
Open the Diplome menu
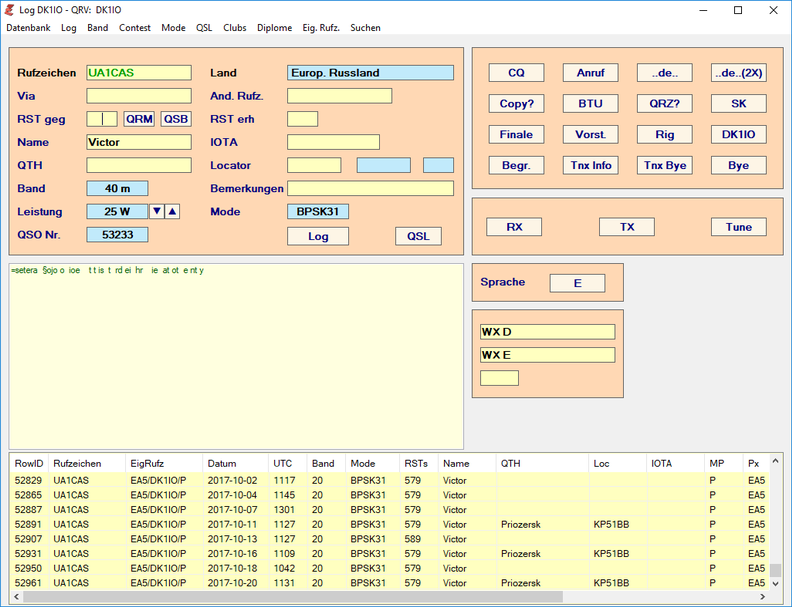click(274, 28)
